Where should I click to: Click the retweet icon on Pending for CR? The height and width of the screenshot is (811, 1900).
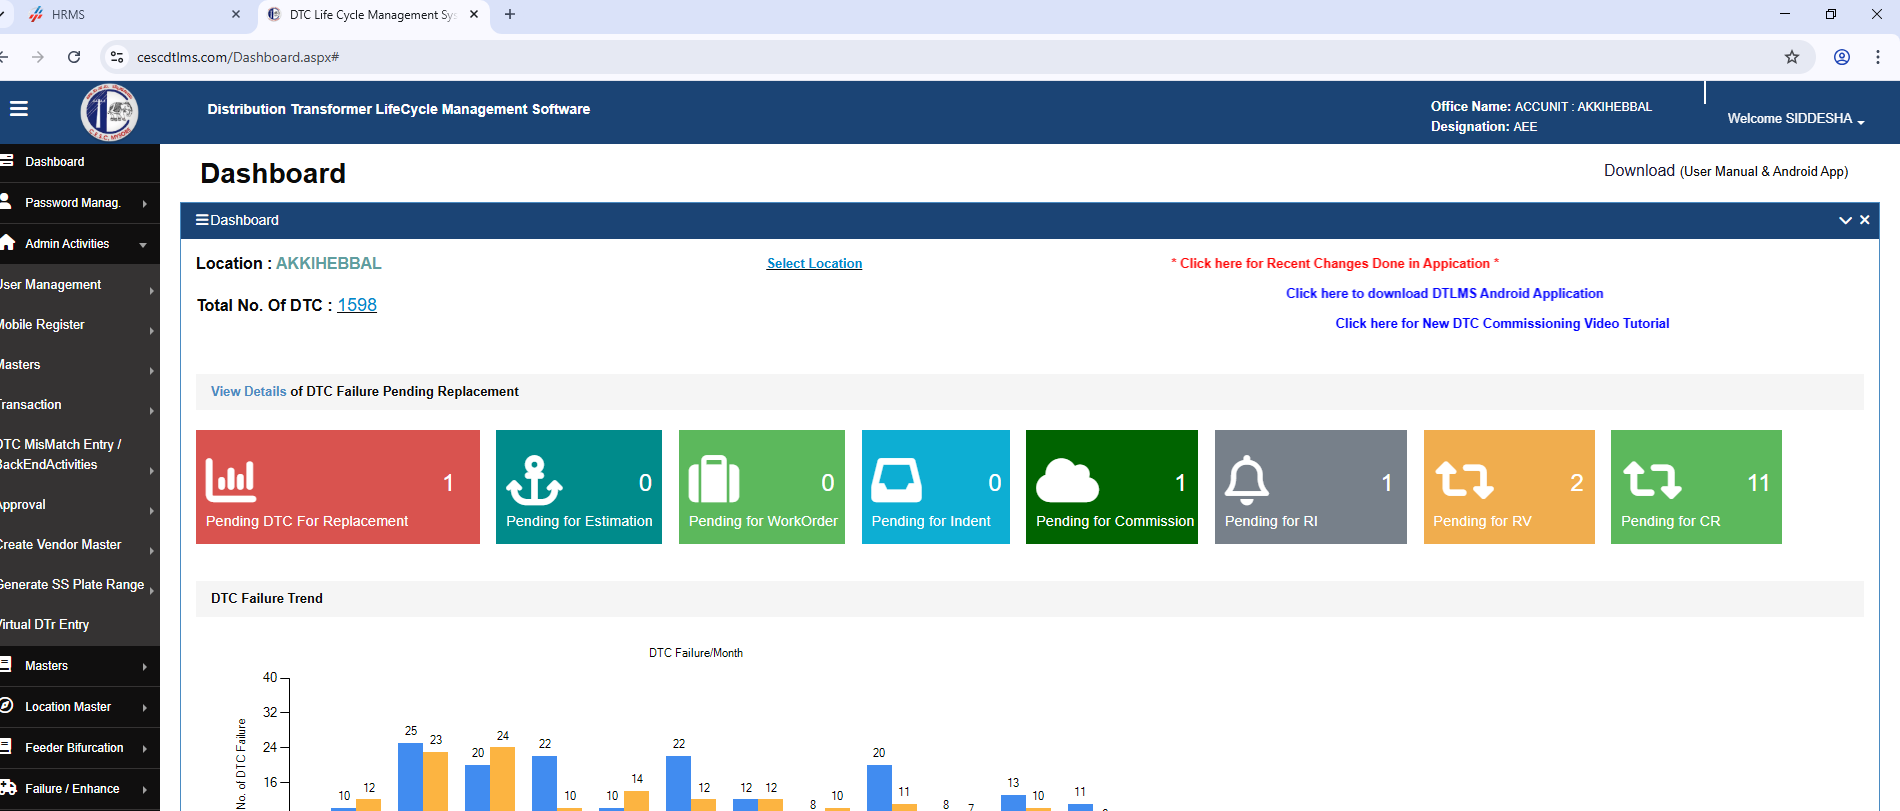(x=1652, y=480)
